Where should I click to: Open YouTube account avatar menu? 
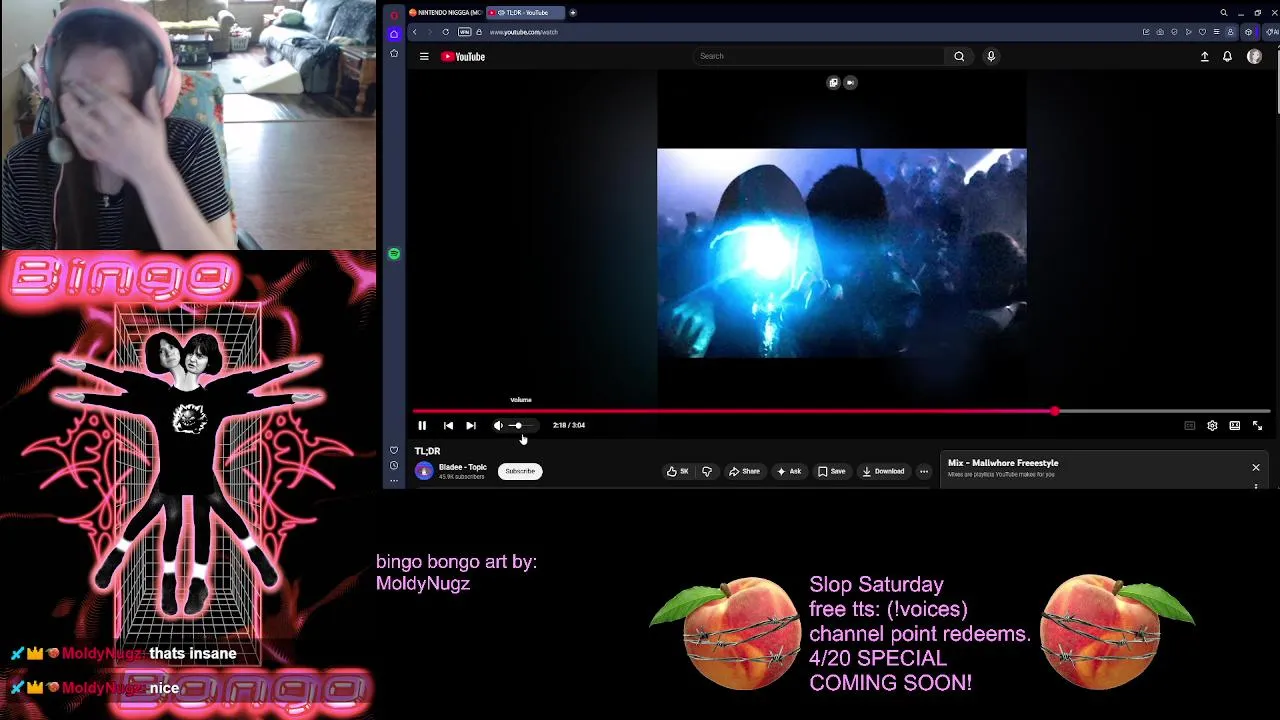click(x=1254, y=57)
